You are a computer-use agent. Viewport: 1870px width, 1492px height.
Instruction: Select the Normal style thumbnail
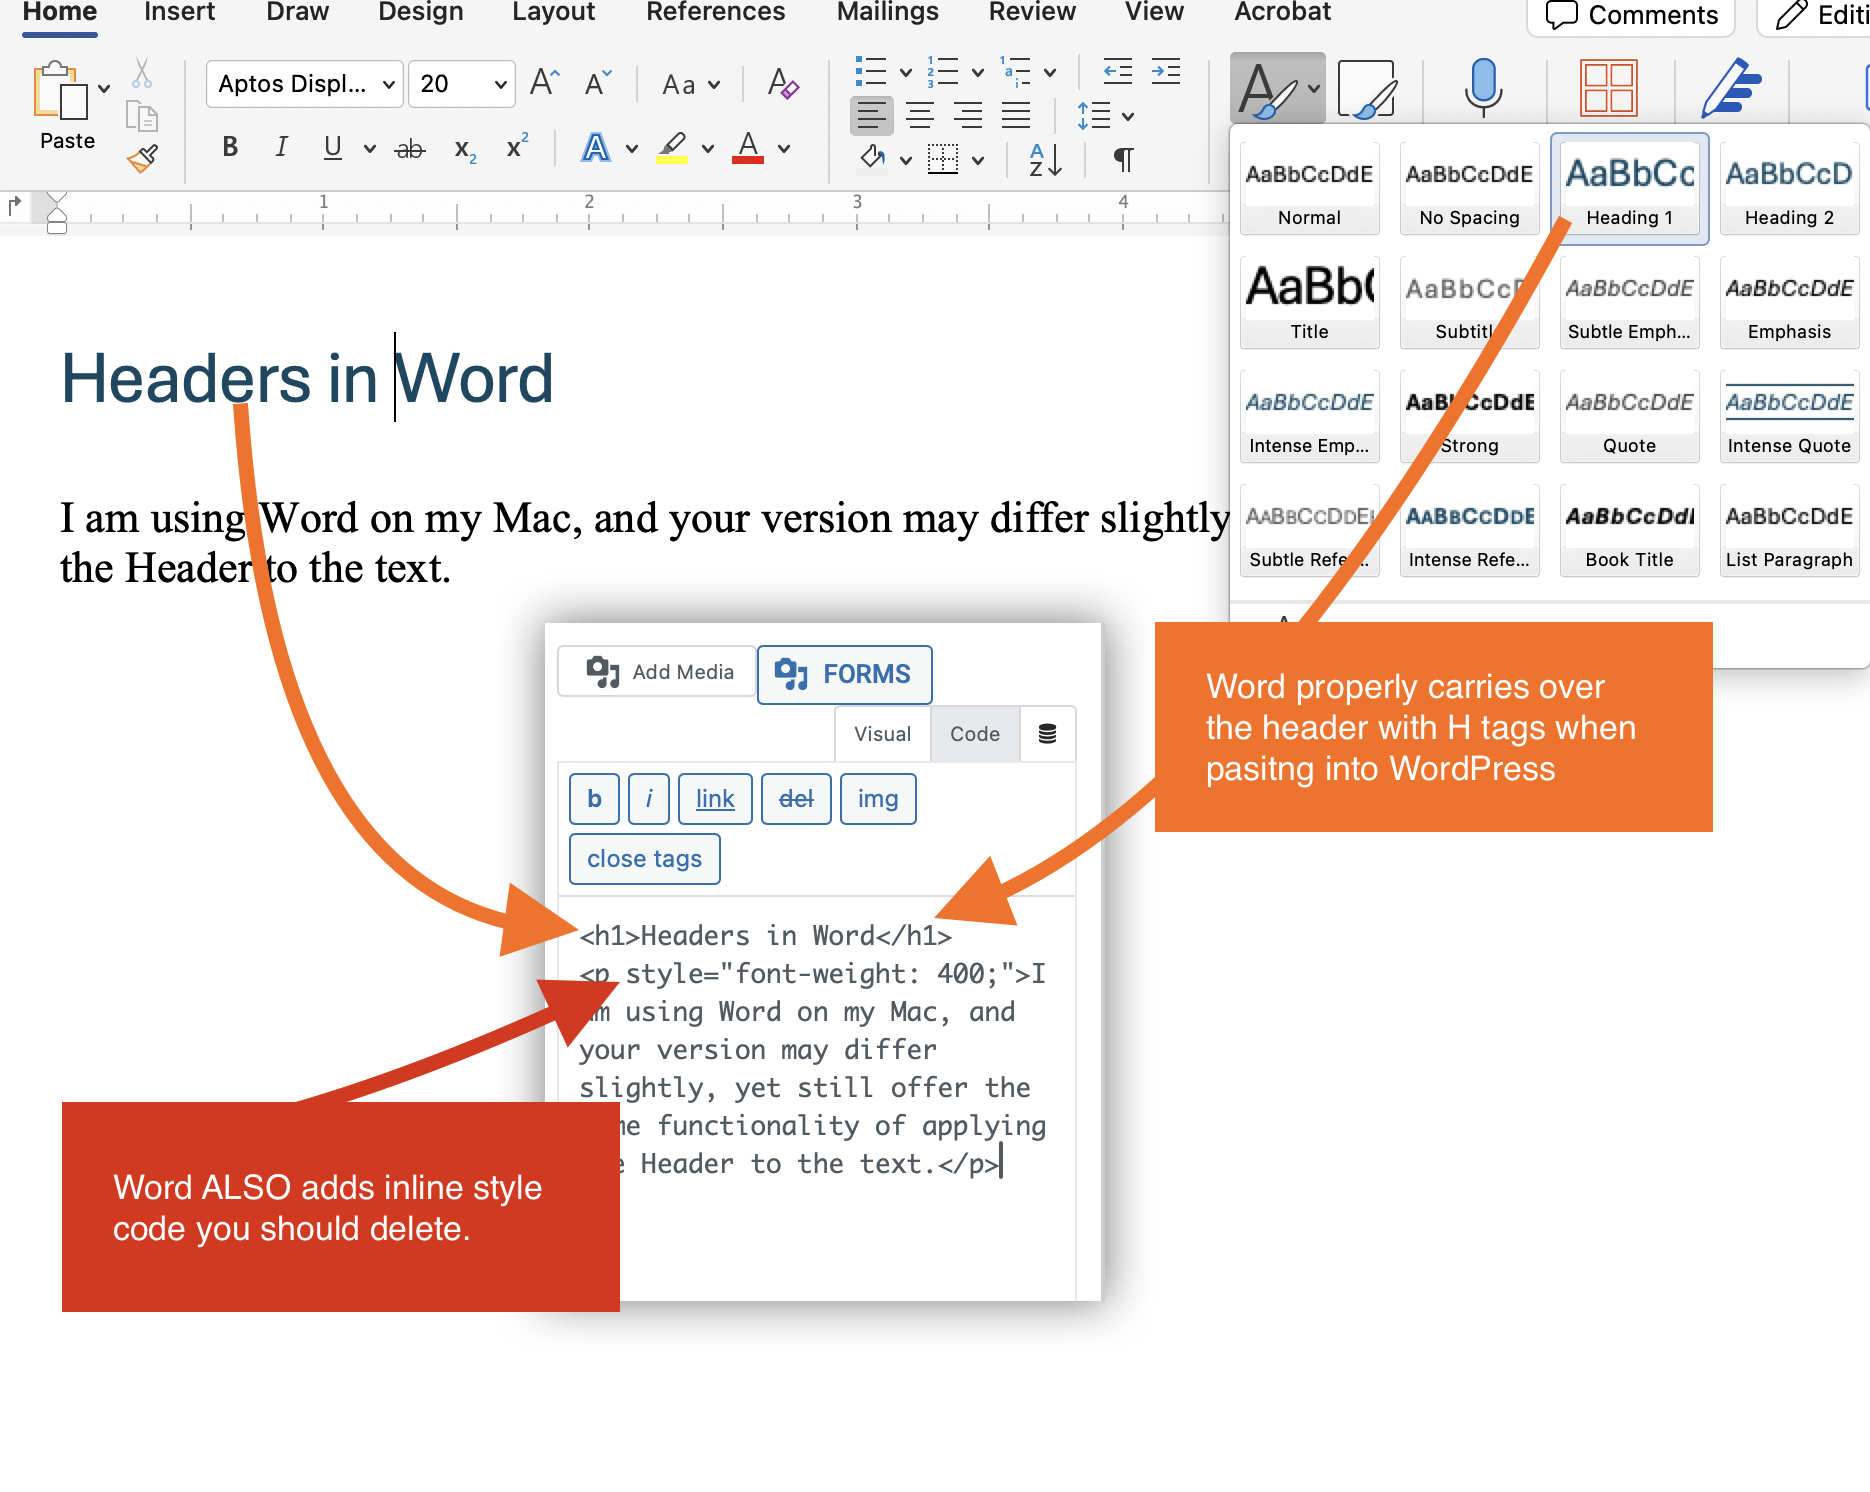(1309, 189)
